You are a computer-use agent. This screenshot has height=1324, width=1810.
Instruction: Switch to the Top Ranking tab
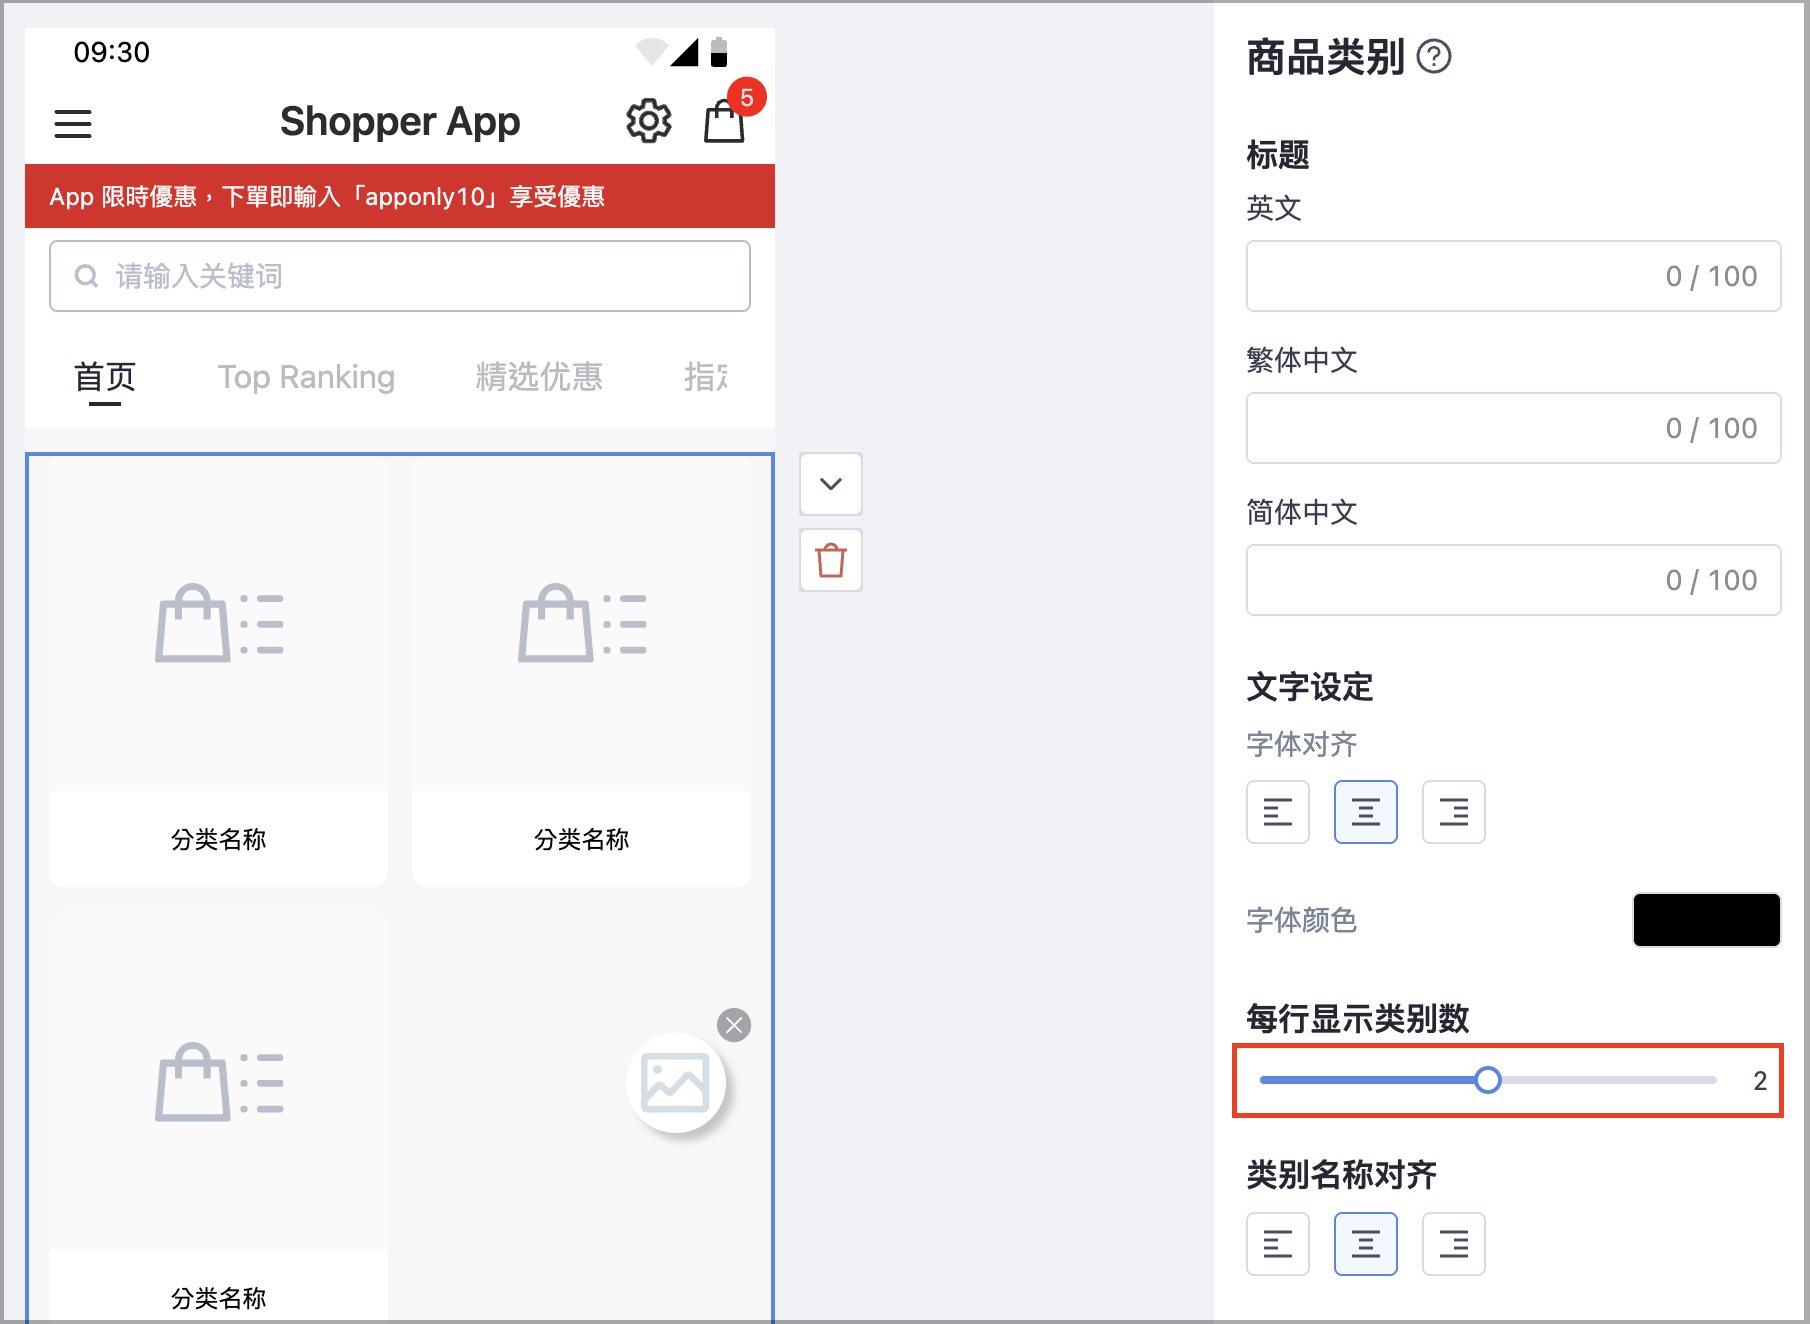coord(307,377)
